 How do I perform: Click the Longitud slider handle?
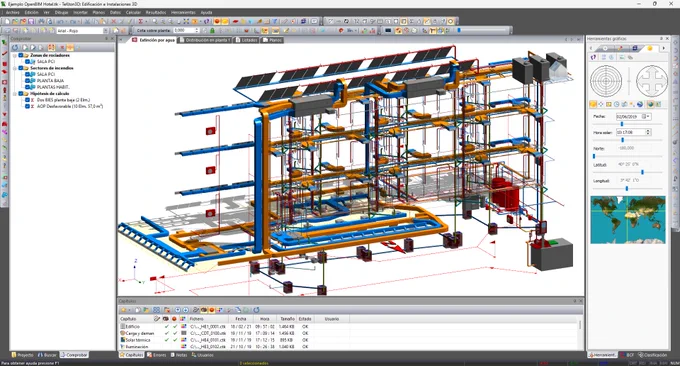pos(627,189)
